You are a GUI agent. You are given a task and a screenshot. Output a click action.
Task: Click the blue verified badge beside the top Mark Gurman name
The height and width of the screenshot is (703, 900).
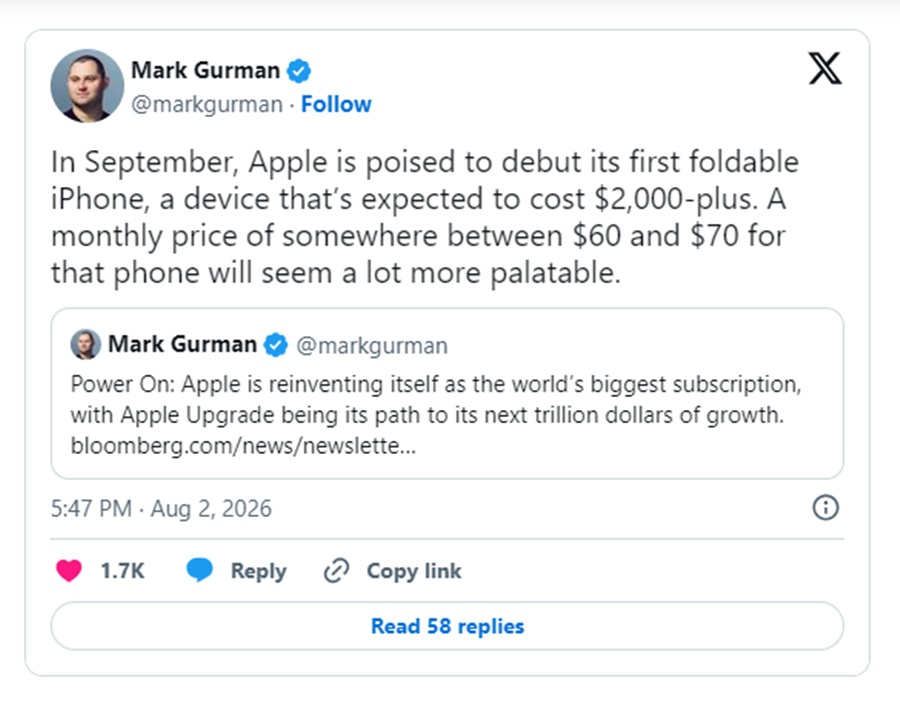299,71
